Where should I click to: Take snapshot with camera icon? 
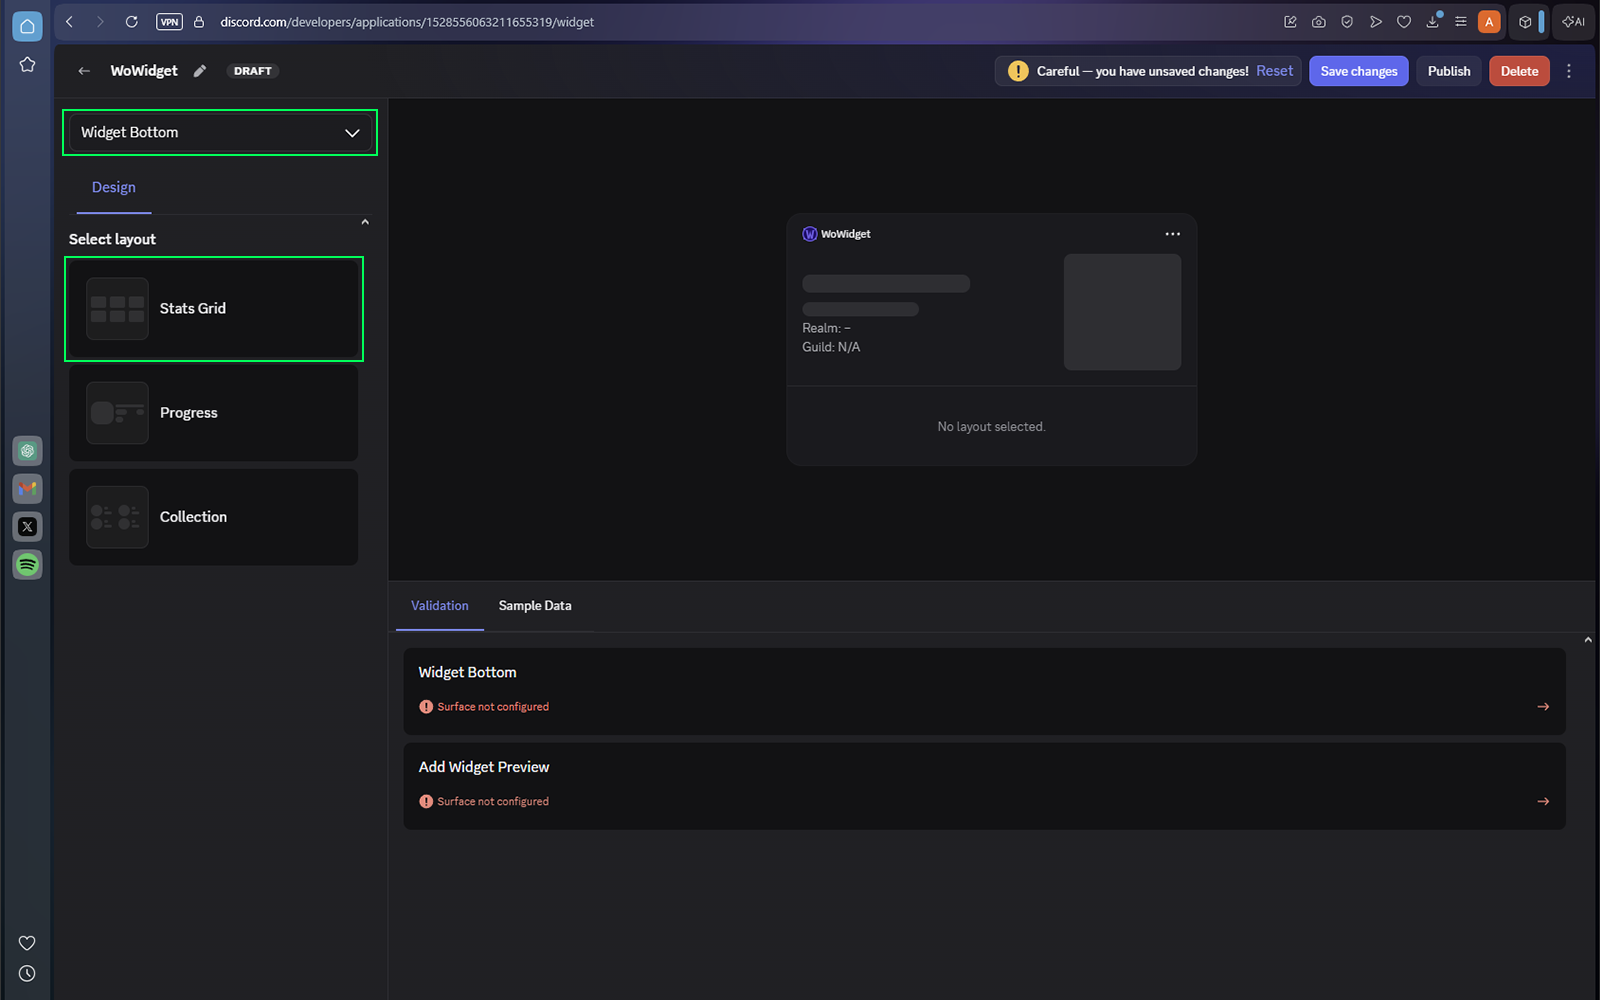[x=1319, y=22]
